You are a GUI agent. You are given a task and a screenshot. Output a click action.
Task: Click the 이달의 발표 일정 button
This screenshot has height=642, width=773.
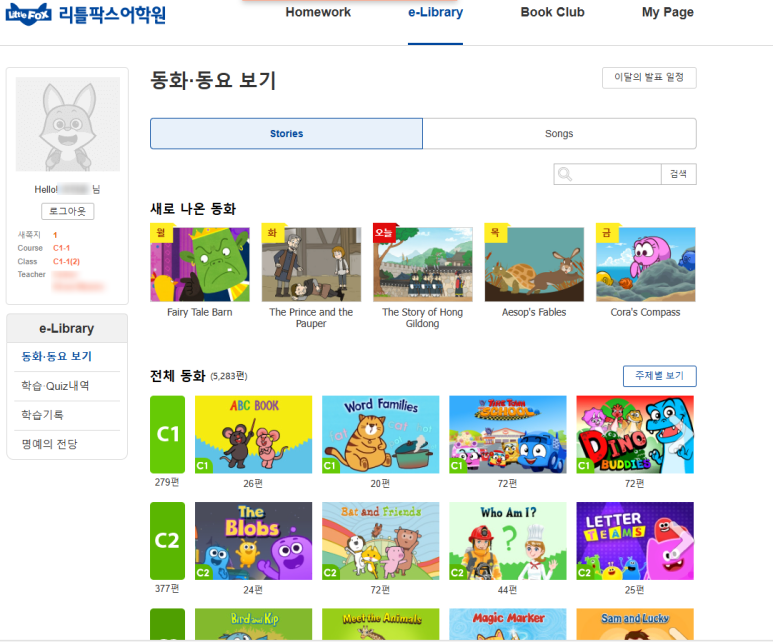(649, 77)
